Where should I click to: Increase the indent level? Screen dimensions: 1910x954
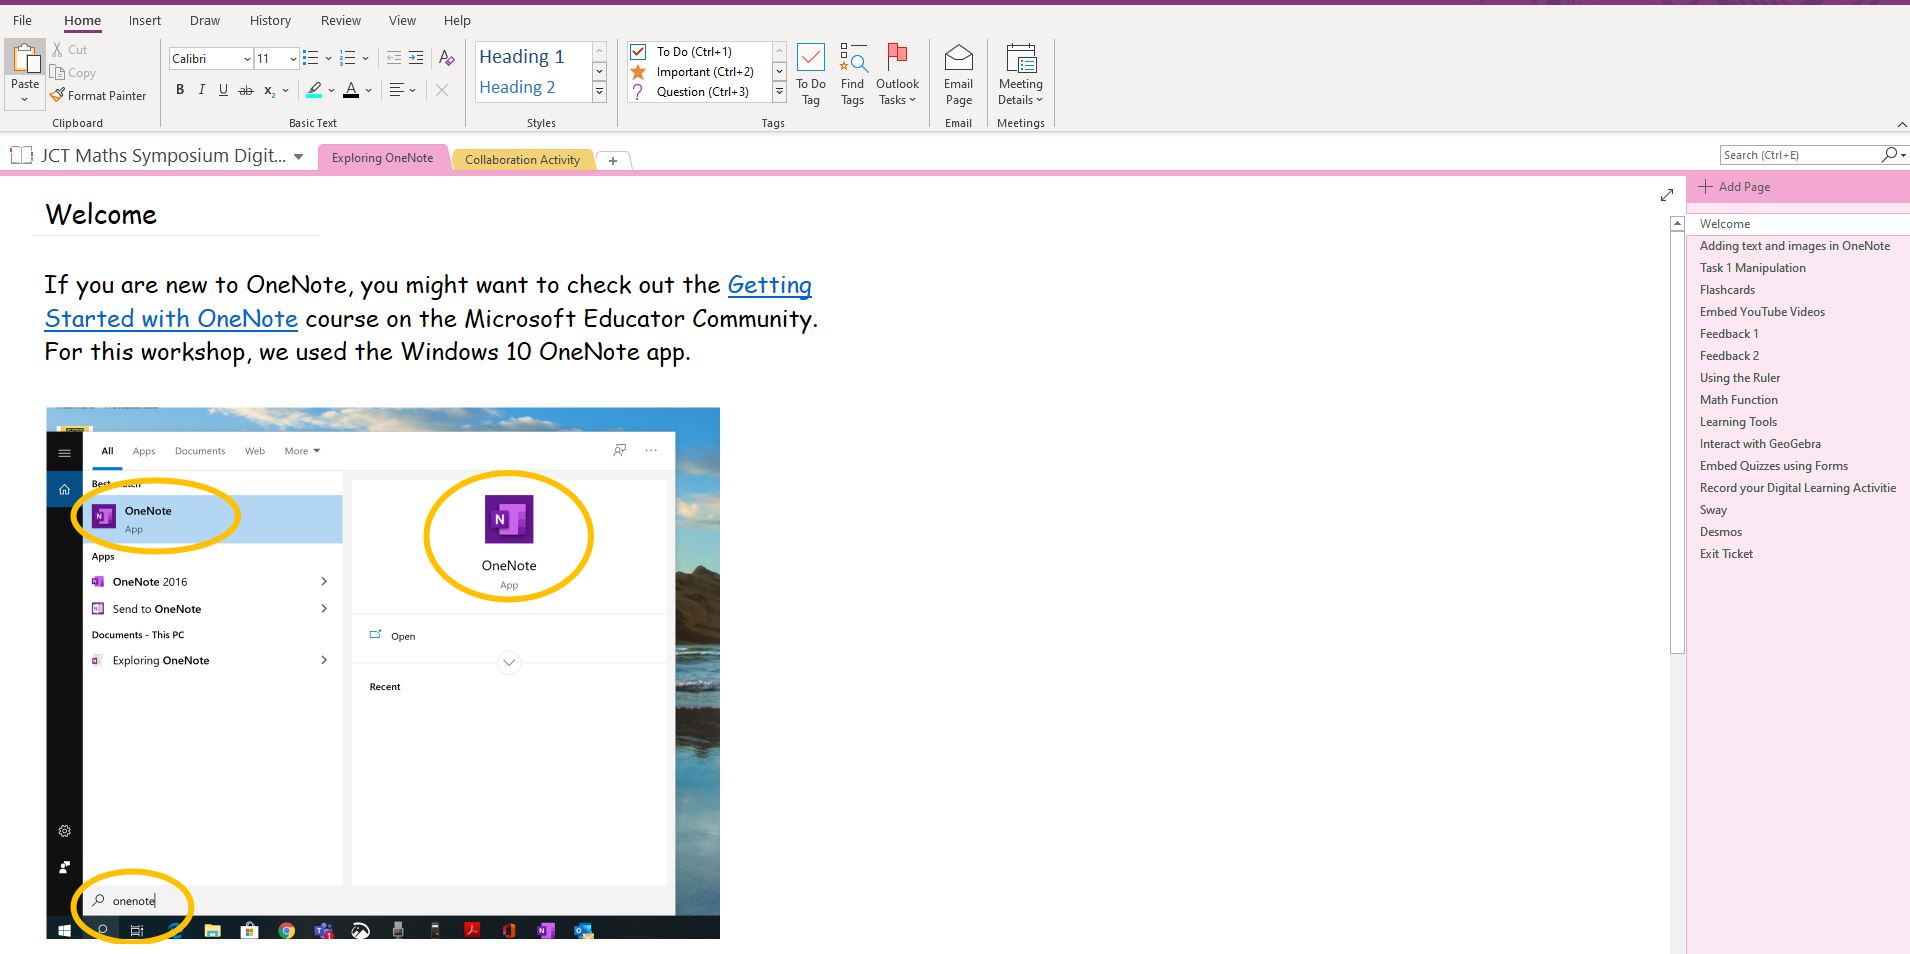tap(416, 58)
